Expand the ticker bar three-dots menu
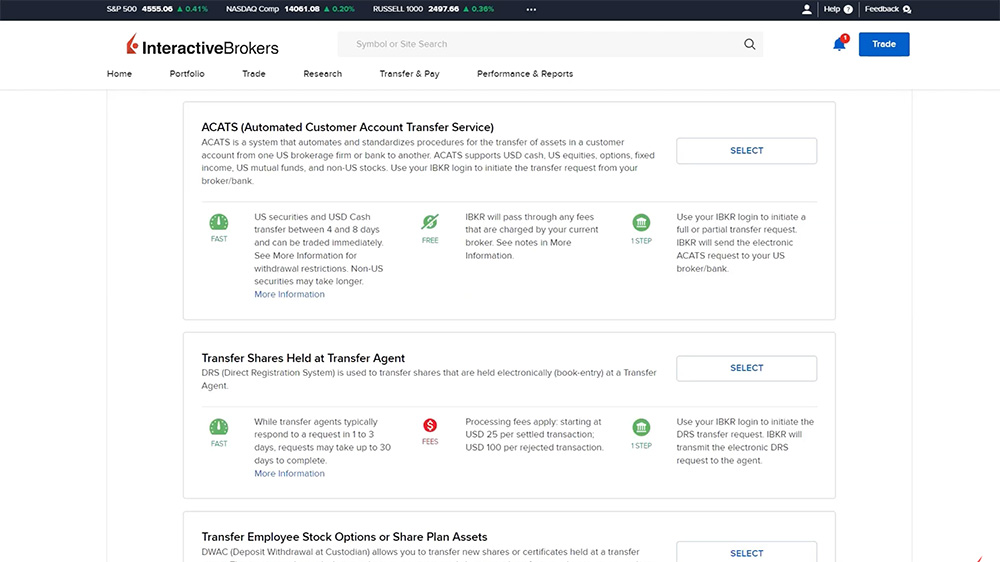 coord(531,9)
